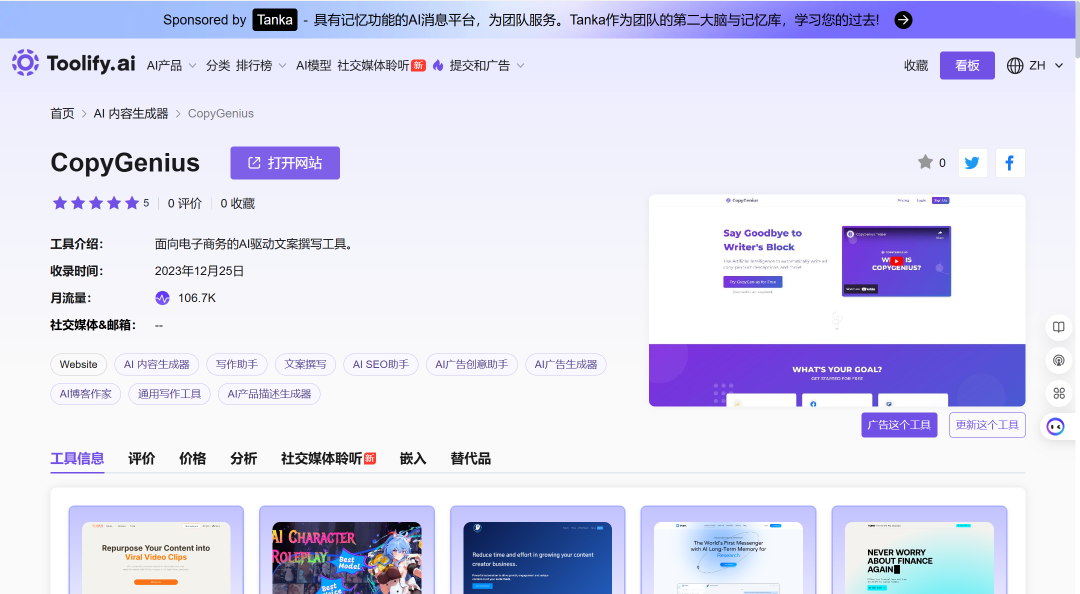Screen dimensions: 1080x594
Task: Click the 更新这个工具 button
Action: (987, 425)
